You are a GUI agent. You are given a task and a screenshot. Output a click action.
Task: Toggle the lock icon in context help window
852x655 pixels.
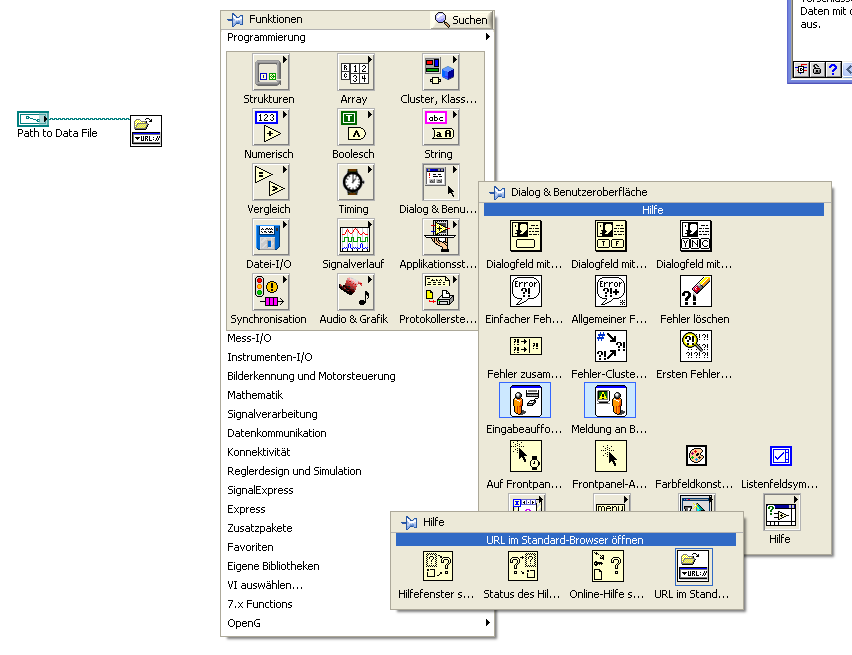pos(817,69)
